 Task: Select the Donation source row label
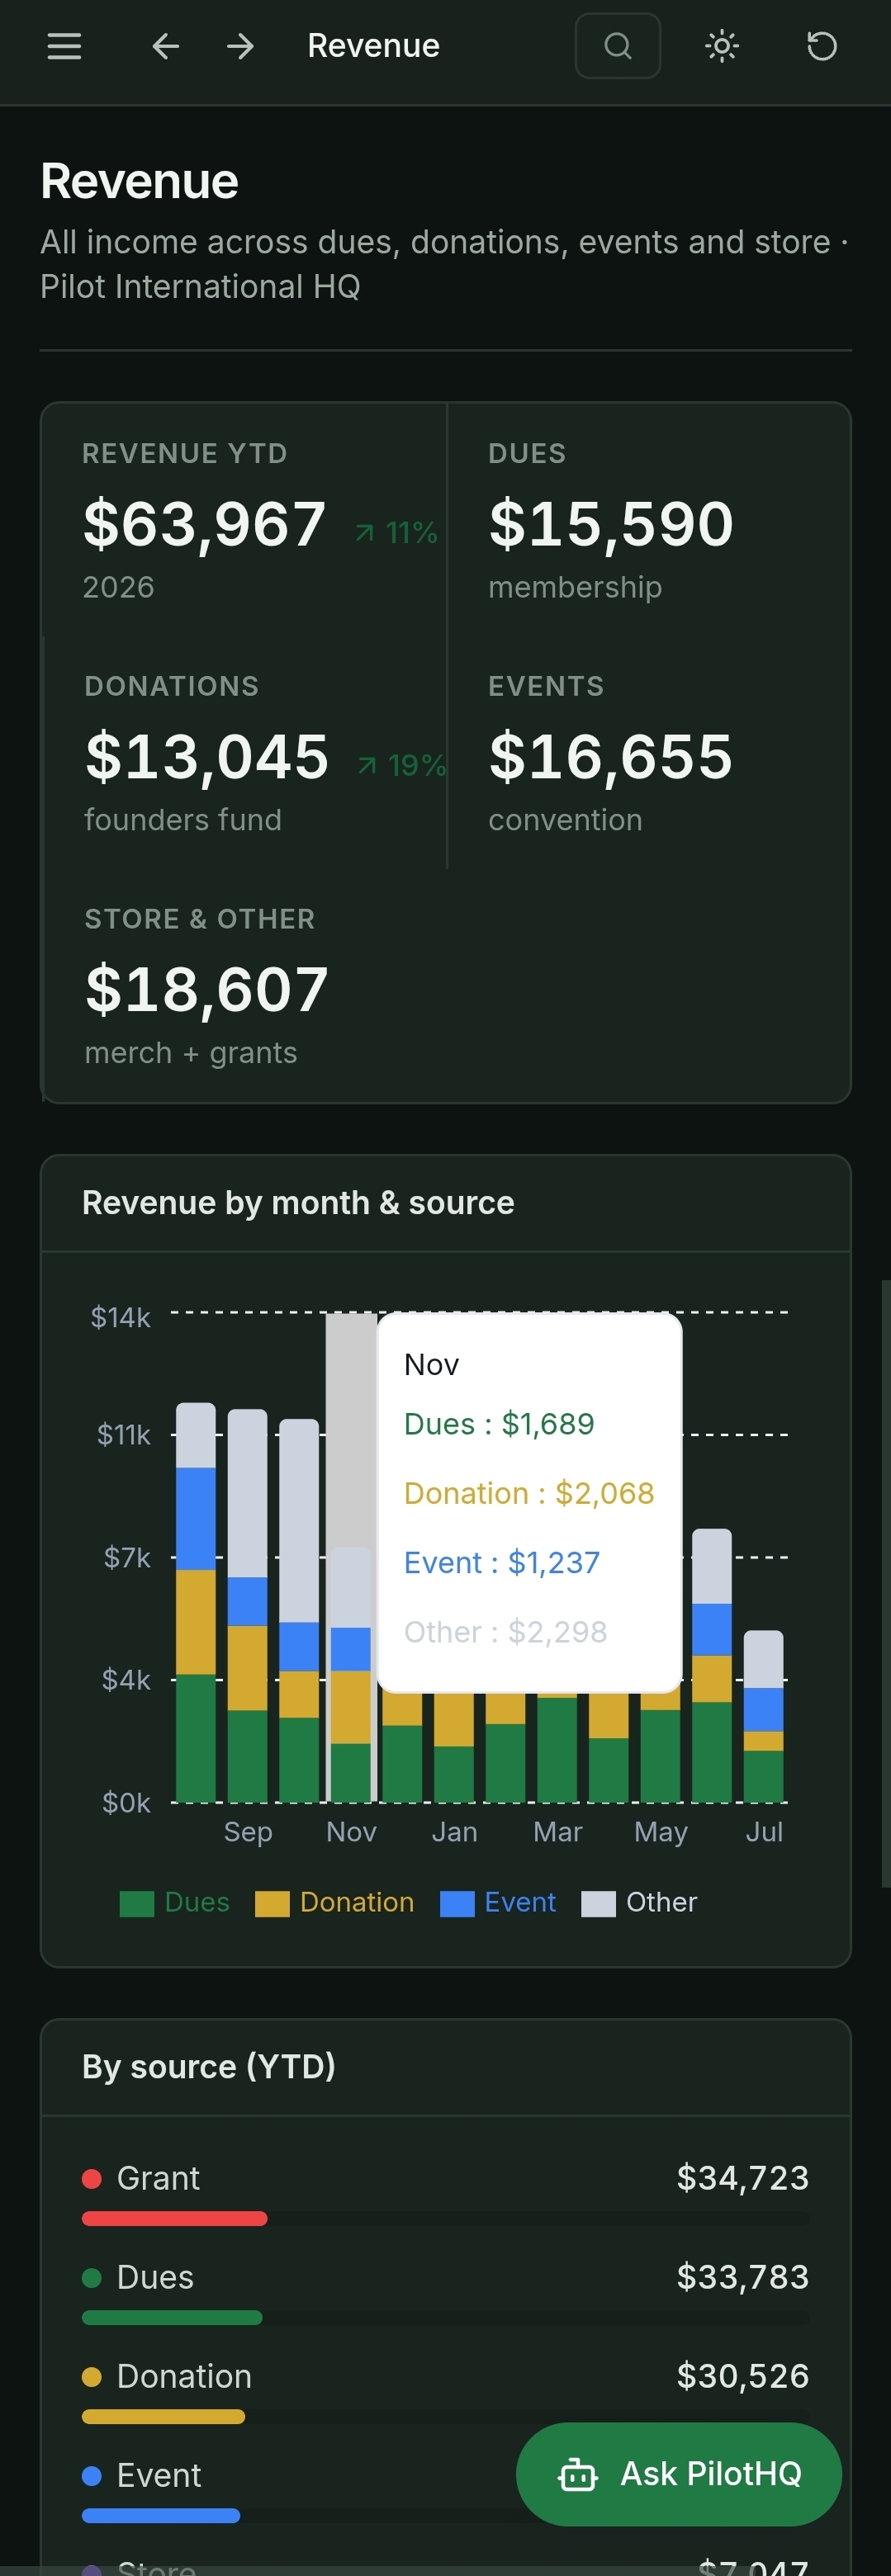(184, 2376)
